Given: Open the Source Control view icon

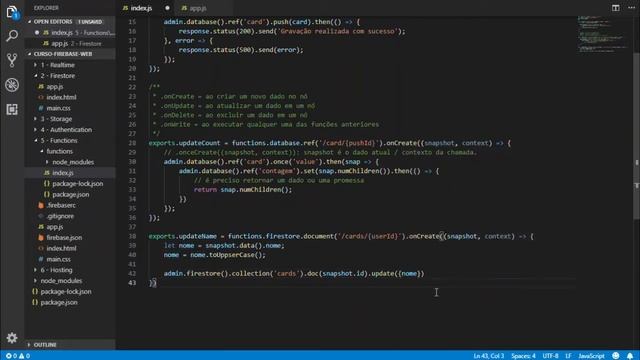Looking at the screenshot, I should click(x=12, y=60).
